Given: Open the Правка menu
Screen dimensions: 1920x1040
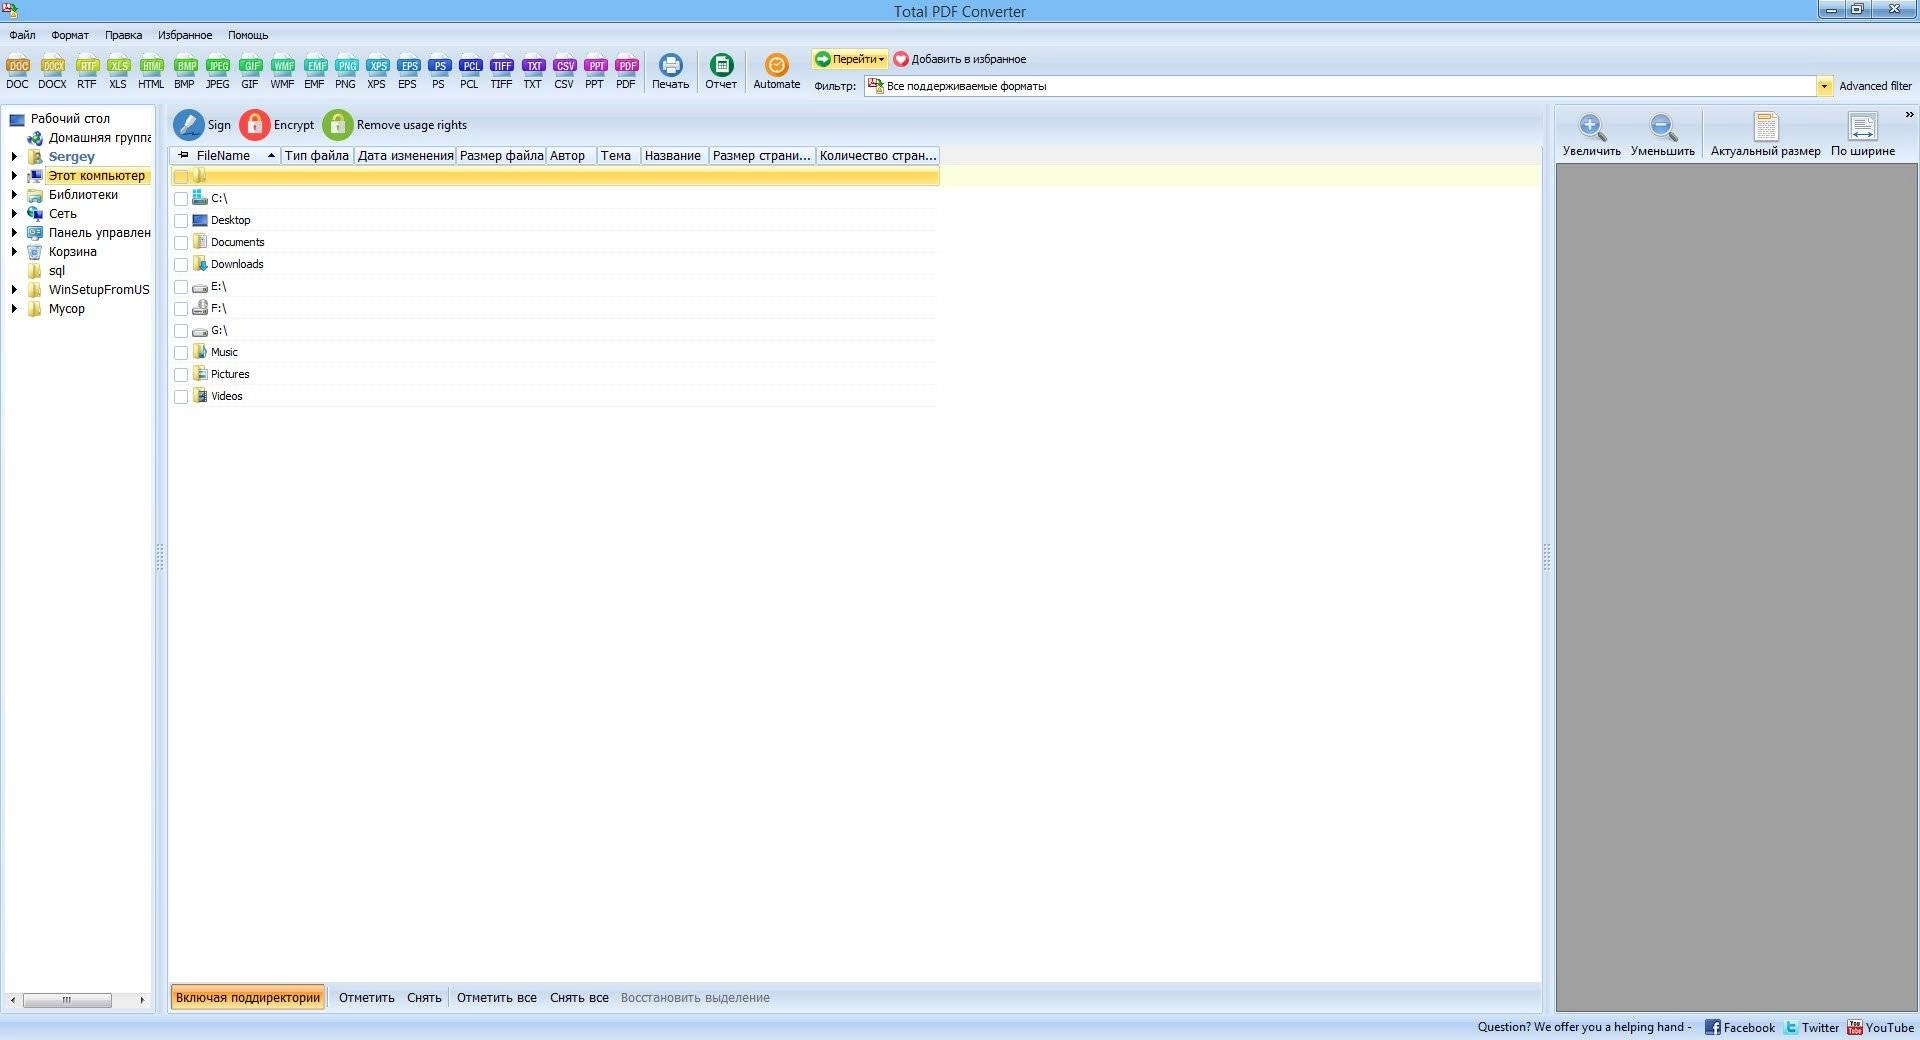Looking at the screenshot, I should point(123,35).
